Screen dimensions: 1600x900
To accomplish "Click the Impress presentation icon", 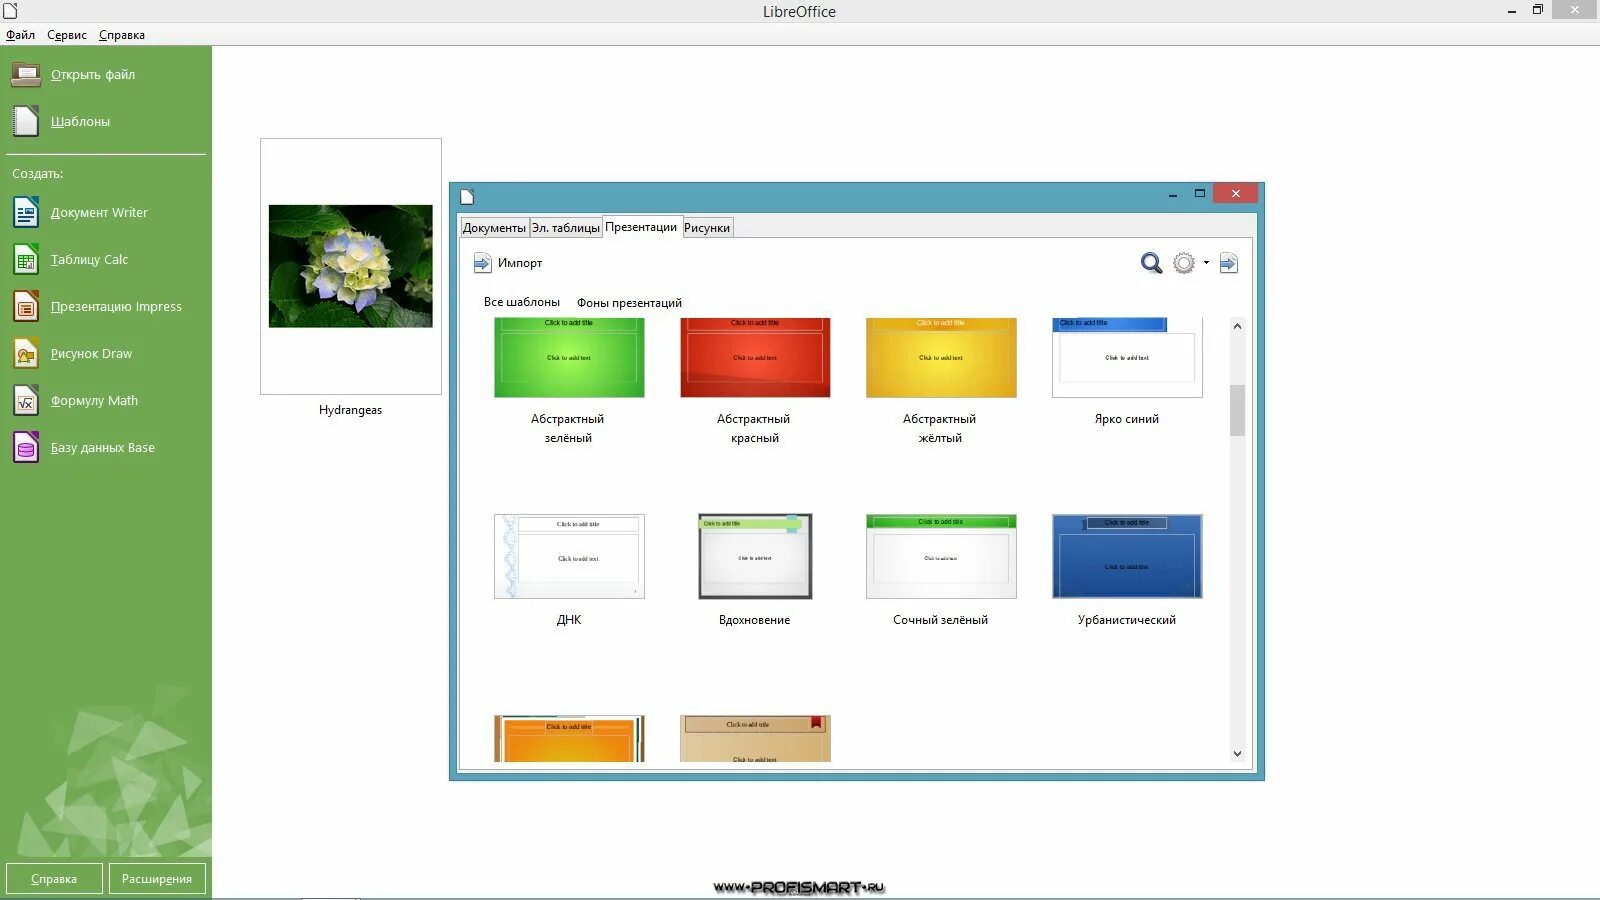I will click(26, 306).
